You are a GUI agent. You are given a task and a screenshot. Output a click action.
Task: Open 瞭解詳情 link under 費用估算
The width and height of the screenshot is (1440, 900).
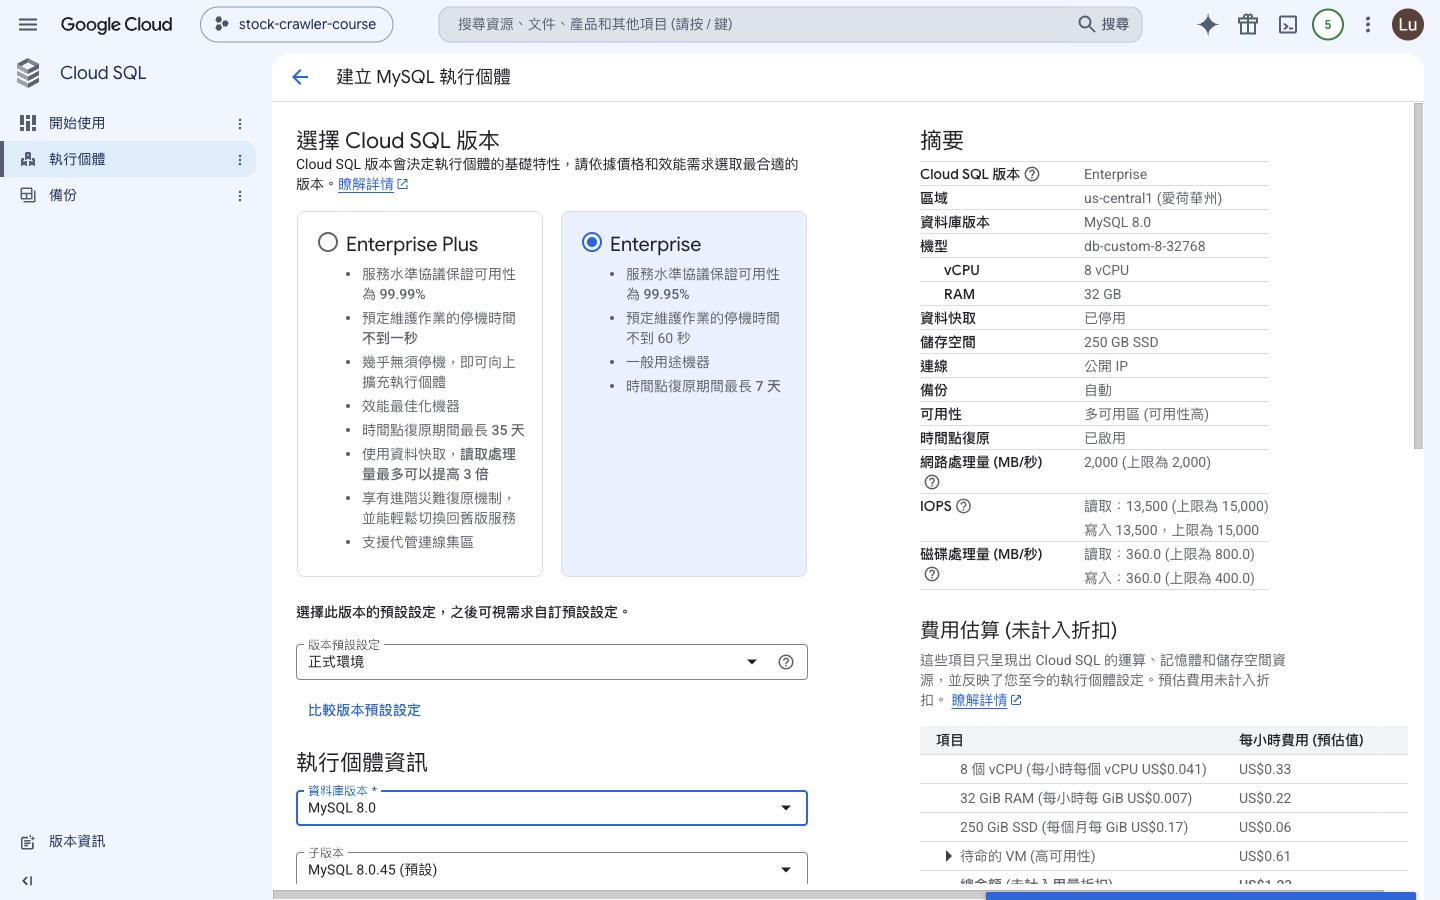(x=986, y=700)
